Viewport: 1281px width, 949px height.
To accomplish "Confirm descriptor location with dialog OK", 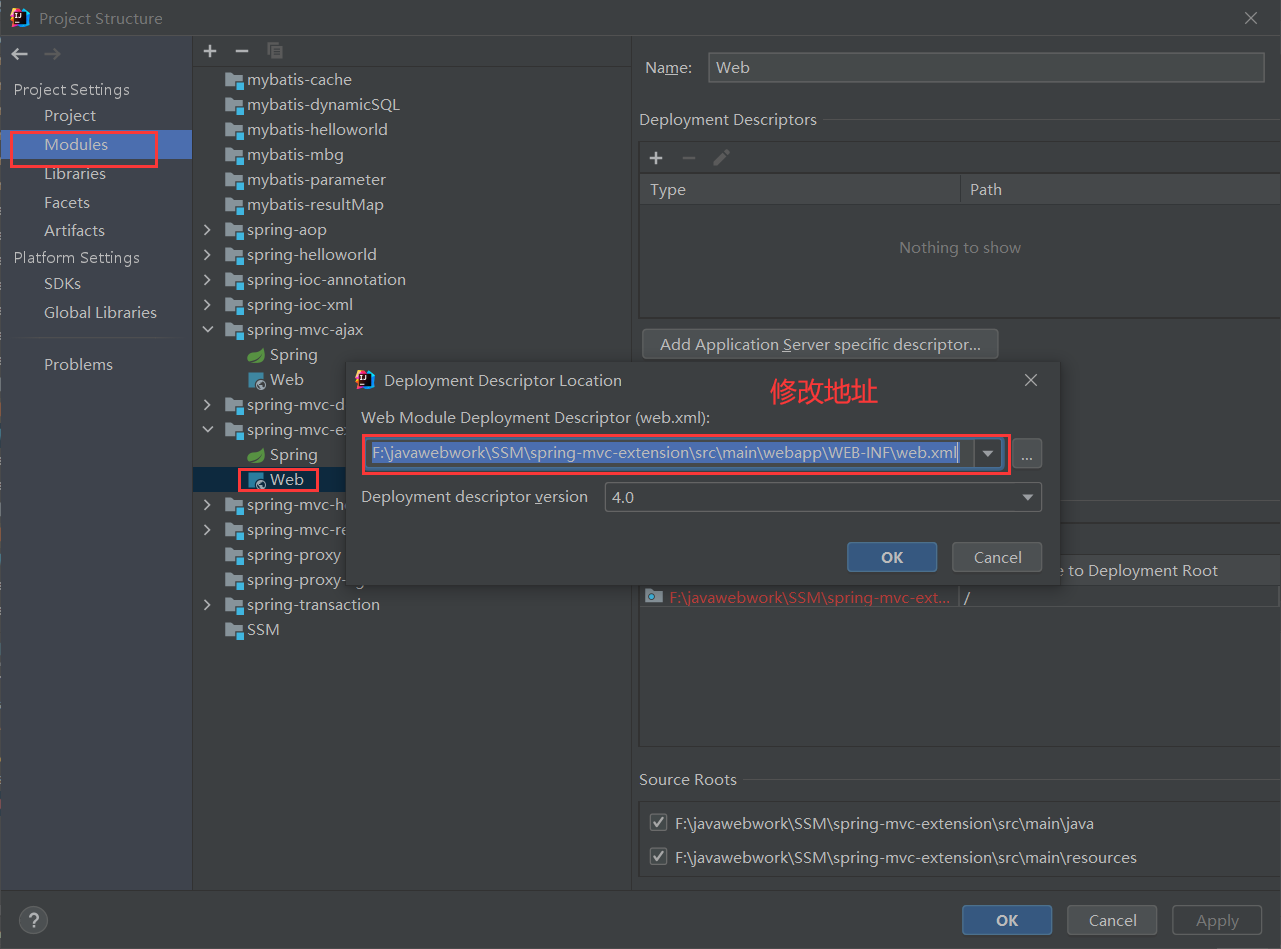I will pos(892,557).
